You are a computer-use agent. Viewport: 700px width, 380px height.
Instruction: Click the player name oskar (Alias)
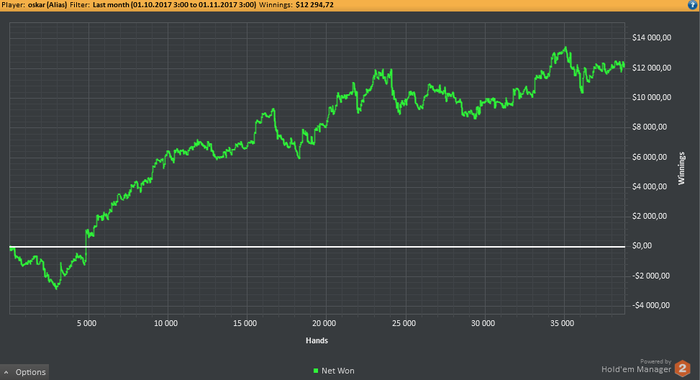(47, 5)
